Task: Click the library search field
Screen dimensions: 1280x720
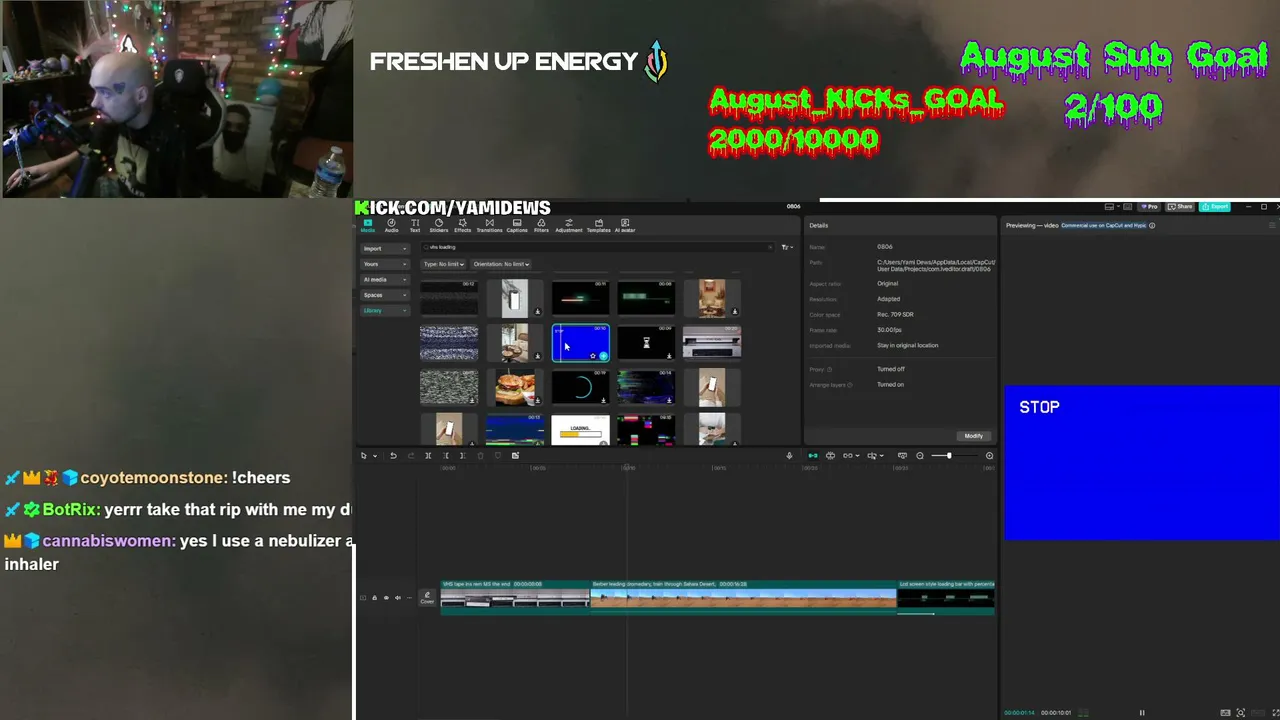Action: tap(596, 247)
